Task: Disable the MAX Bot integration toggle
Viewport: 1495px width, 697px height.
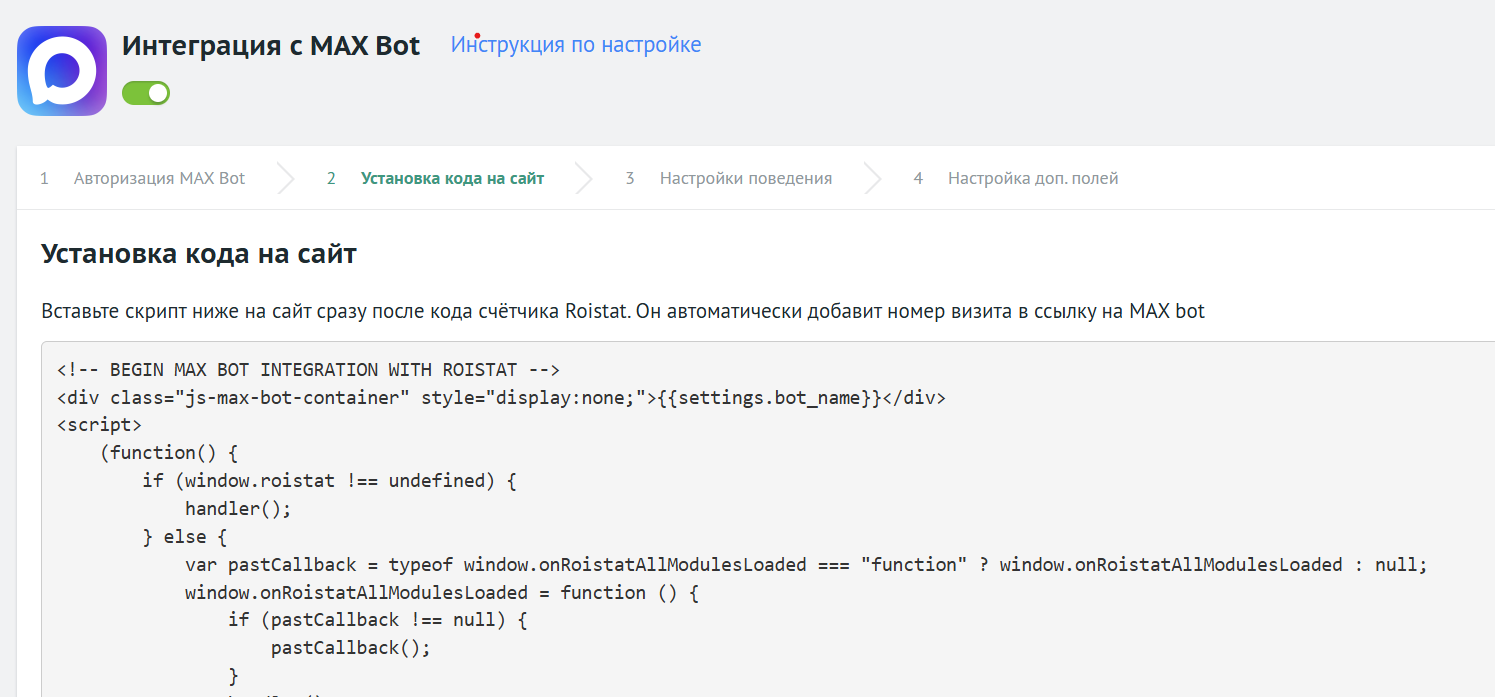Action: [x=146, y=93]
